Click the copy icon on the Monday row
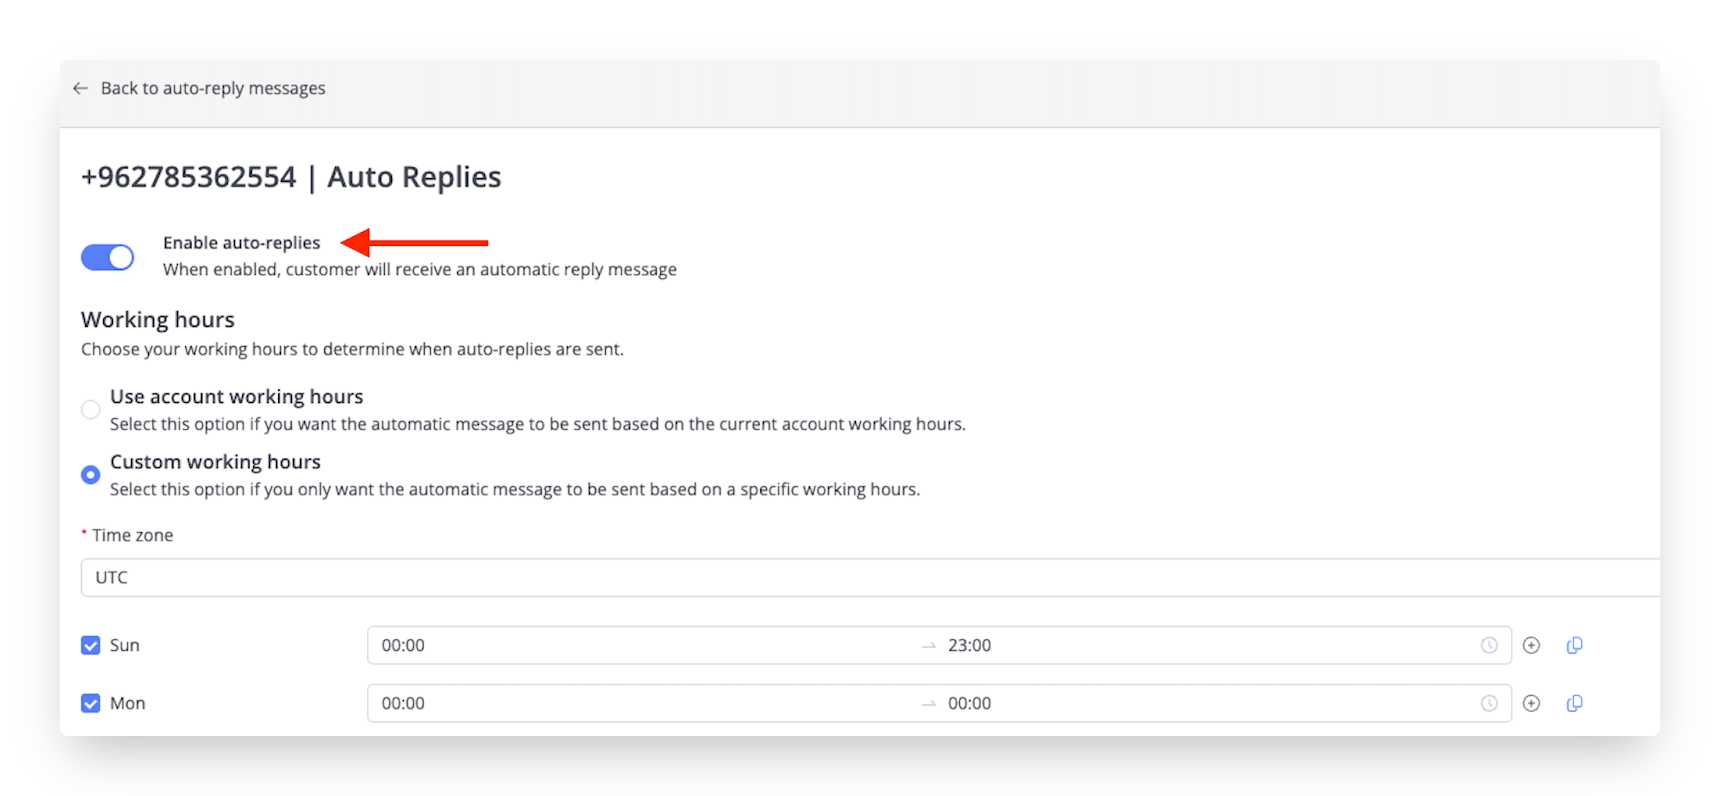Image resolution: width=1720 pixels, height=796 pixels. pyautogui.click(x=1575, y=703)
